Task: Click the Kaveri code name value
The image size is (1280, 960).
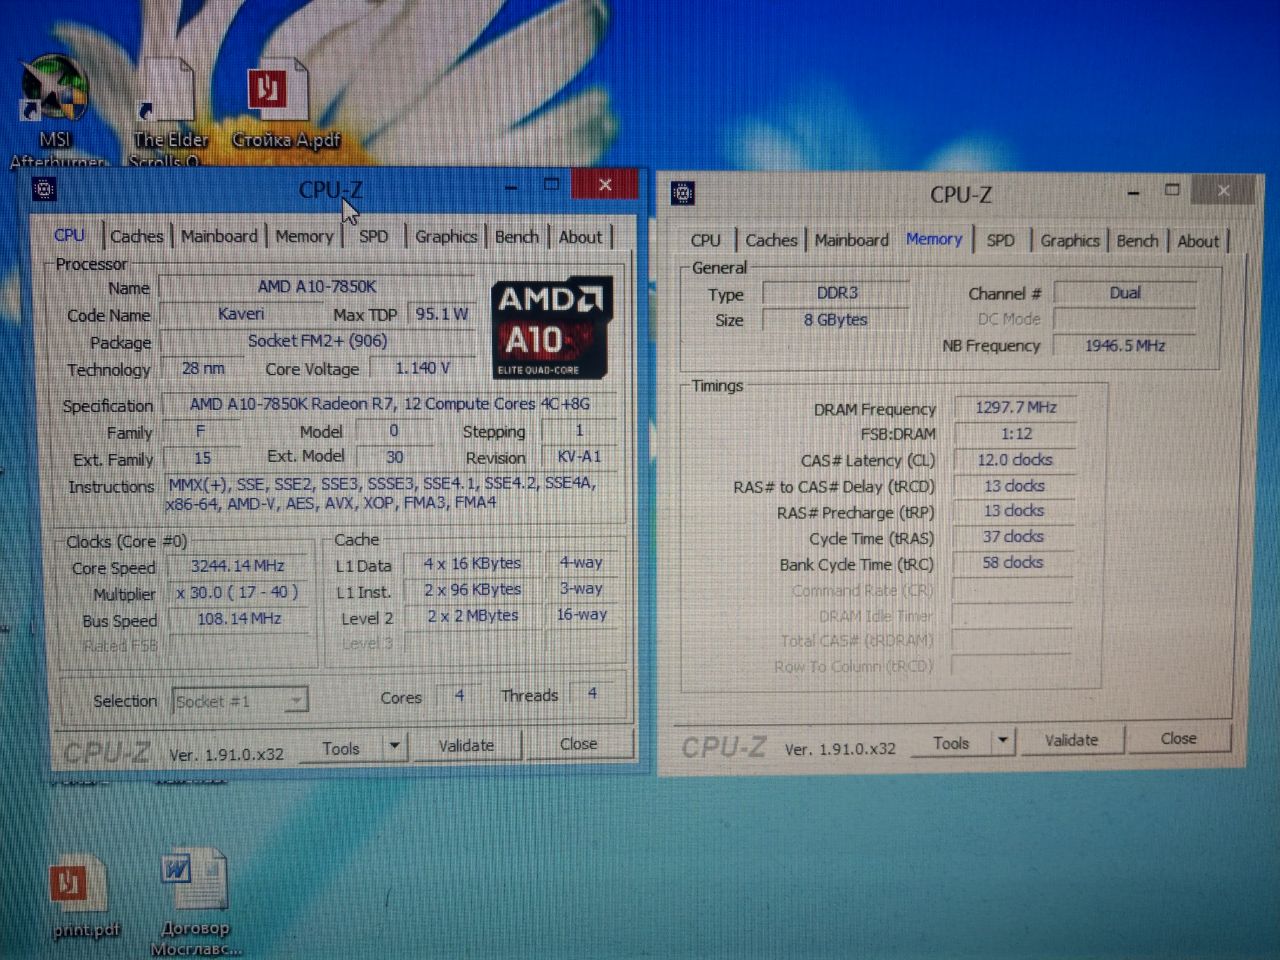Action: click(240, 314)
